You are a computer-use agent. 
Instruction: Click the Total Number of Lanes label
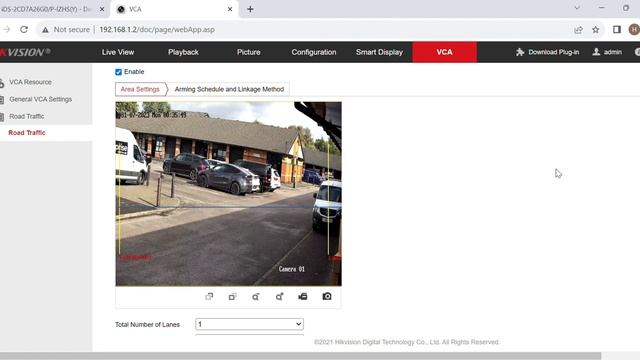(147, 324)
